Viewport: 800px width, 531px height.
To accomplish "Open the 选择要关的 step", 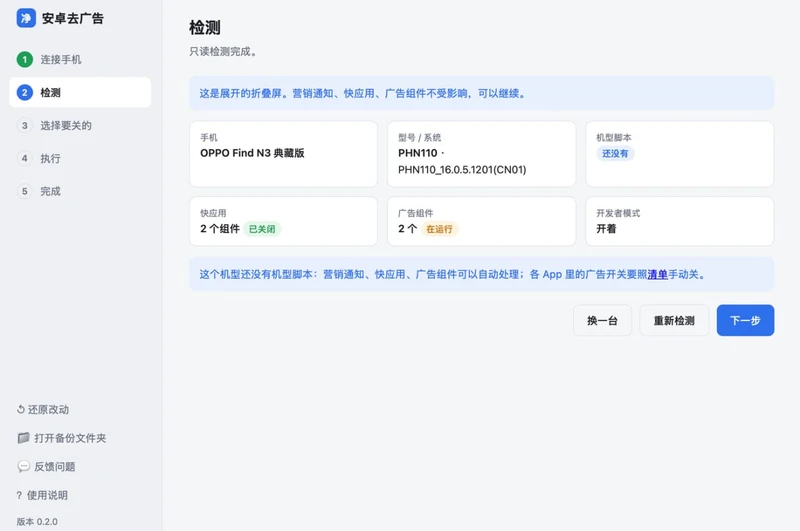I will tap(80, 125).
